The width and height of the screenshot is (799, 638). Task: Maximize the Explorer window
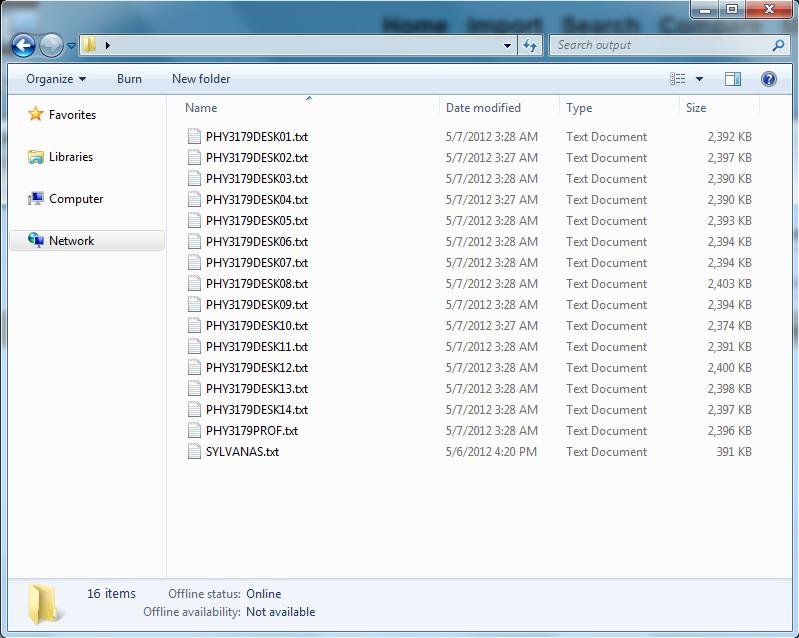pos(732,9)
